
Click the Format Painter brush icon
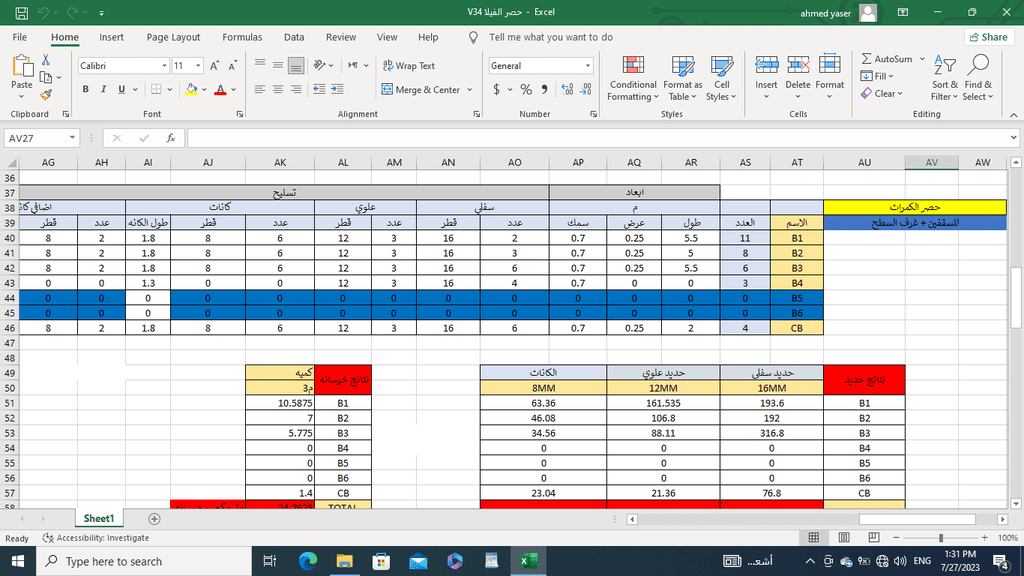(x=46, y=95)
